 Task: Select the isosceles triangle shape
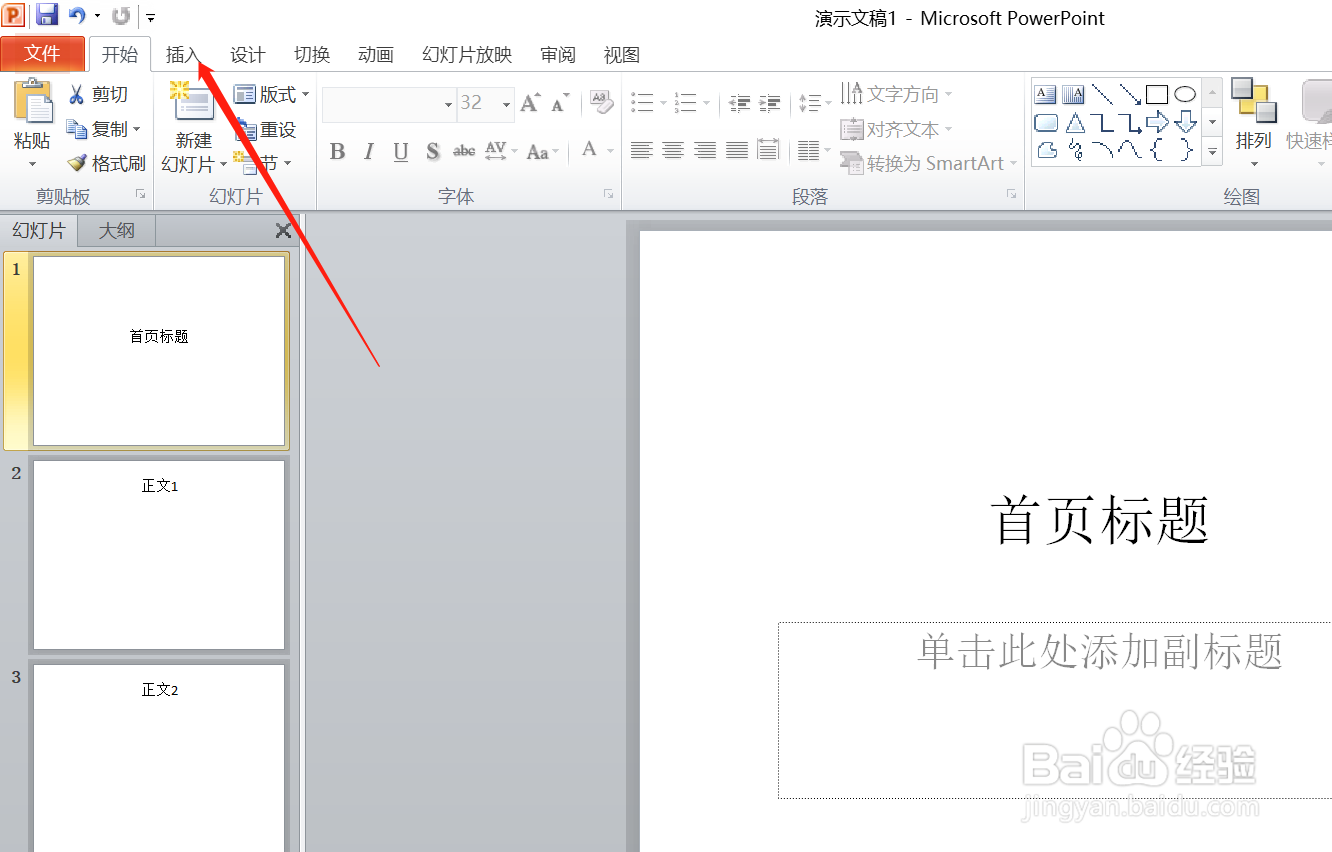1075,122
